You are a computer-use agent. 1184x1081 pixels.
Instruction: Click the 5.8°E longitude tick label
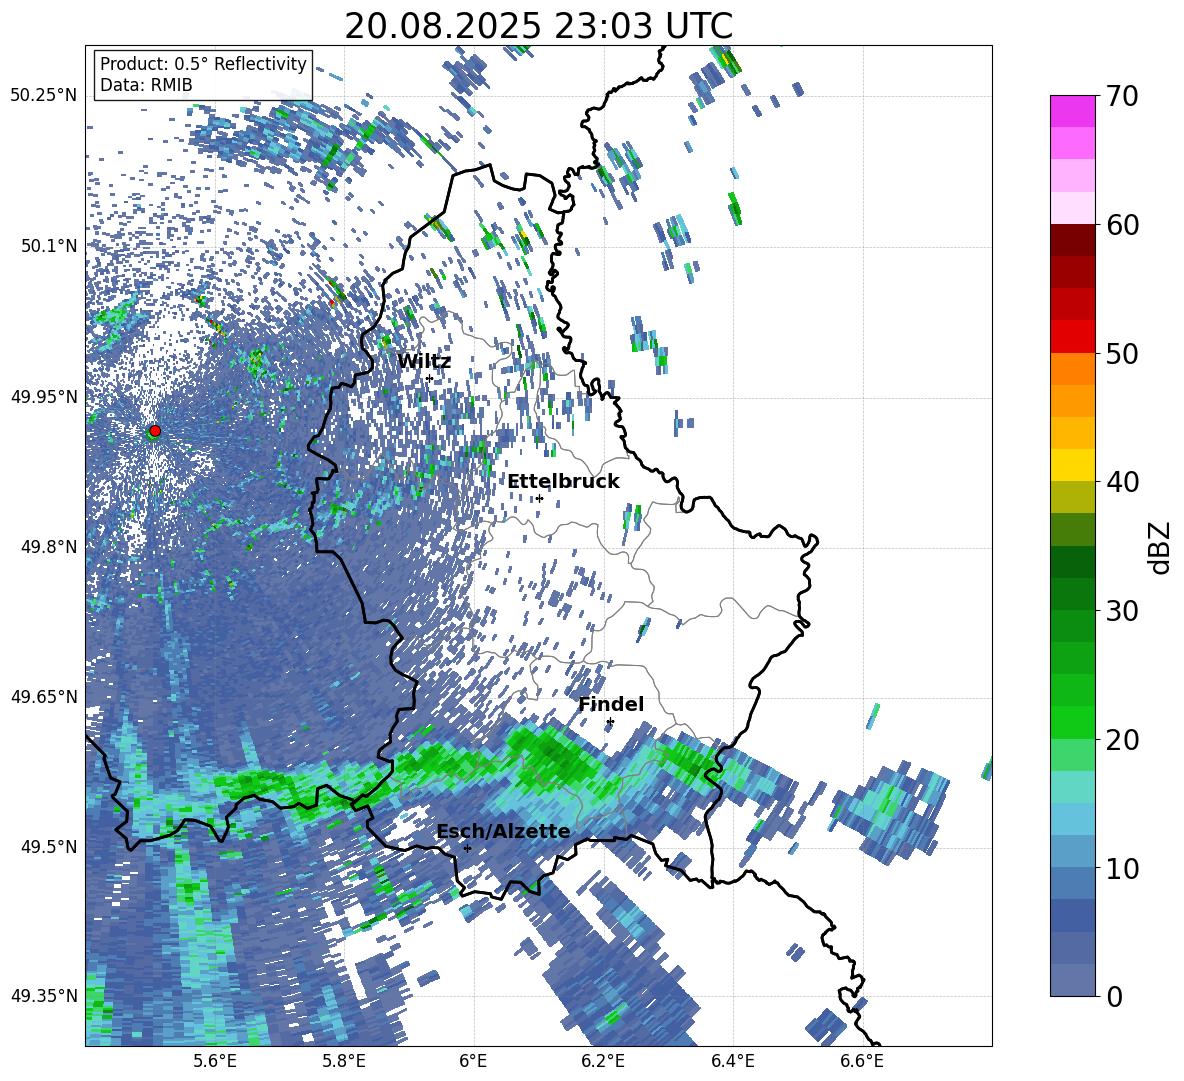344,1061
